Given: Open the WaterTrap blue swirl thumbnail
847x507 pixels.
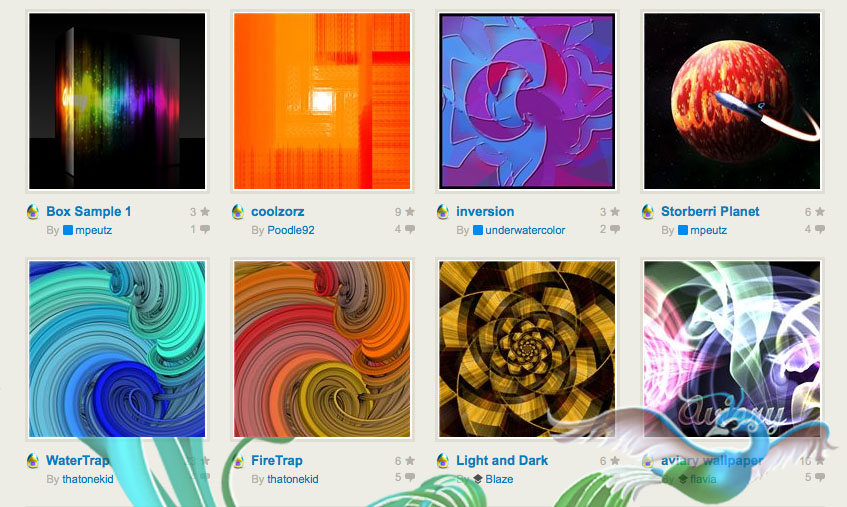Looking at the screenshot, I should click(x=117, y=349).
